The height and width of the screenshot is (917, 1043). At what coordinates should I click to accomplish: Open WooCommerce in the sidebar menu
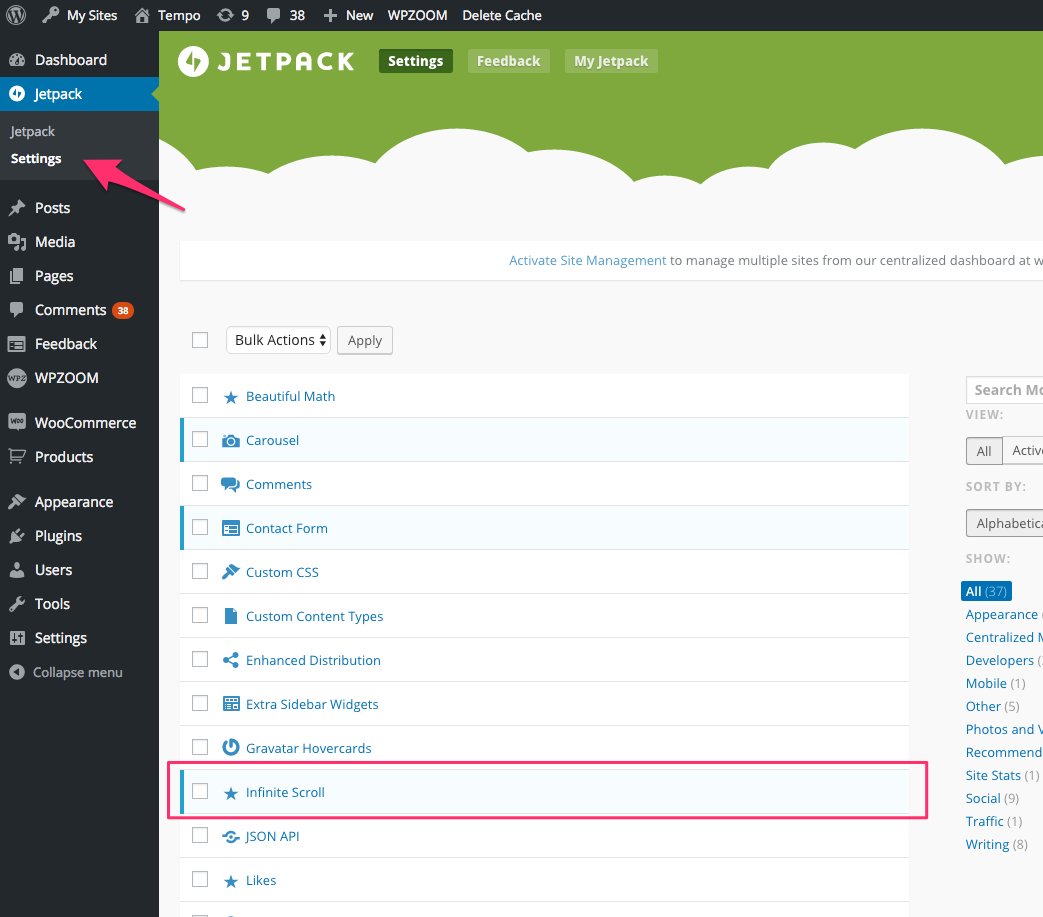[84, 423]
